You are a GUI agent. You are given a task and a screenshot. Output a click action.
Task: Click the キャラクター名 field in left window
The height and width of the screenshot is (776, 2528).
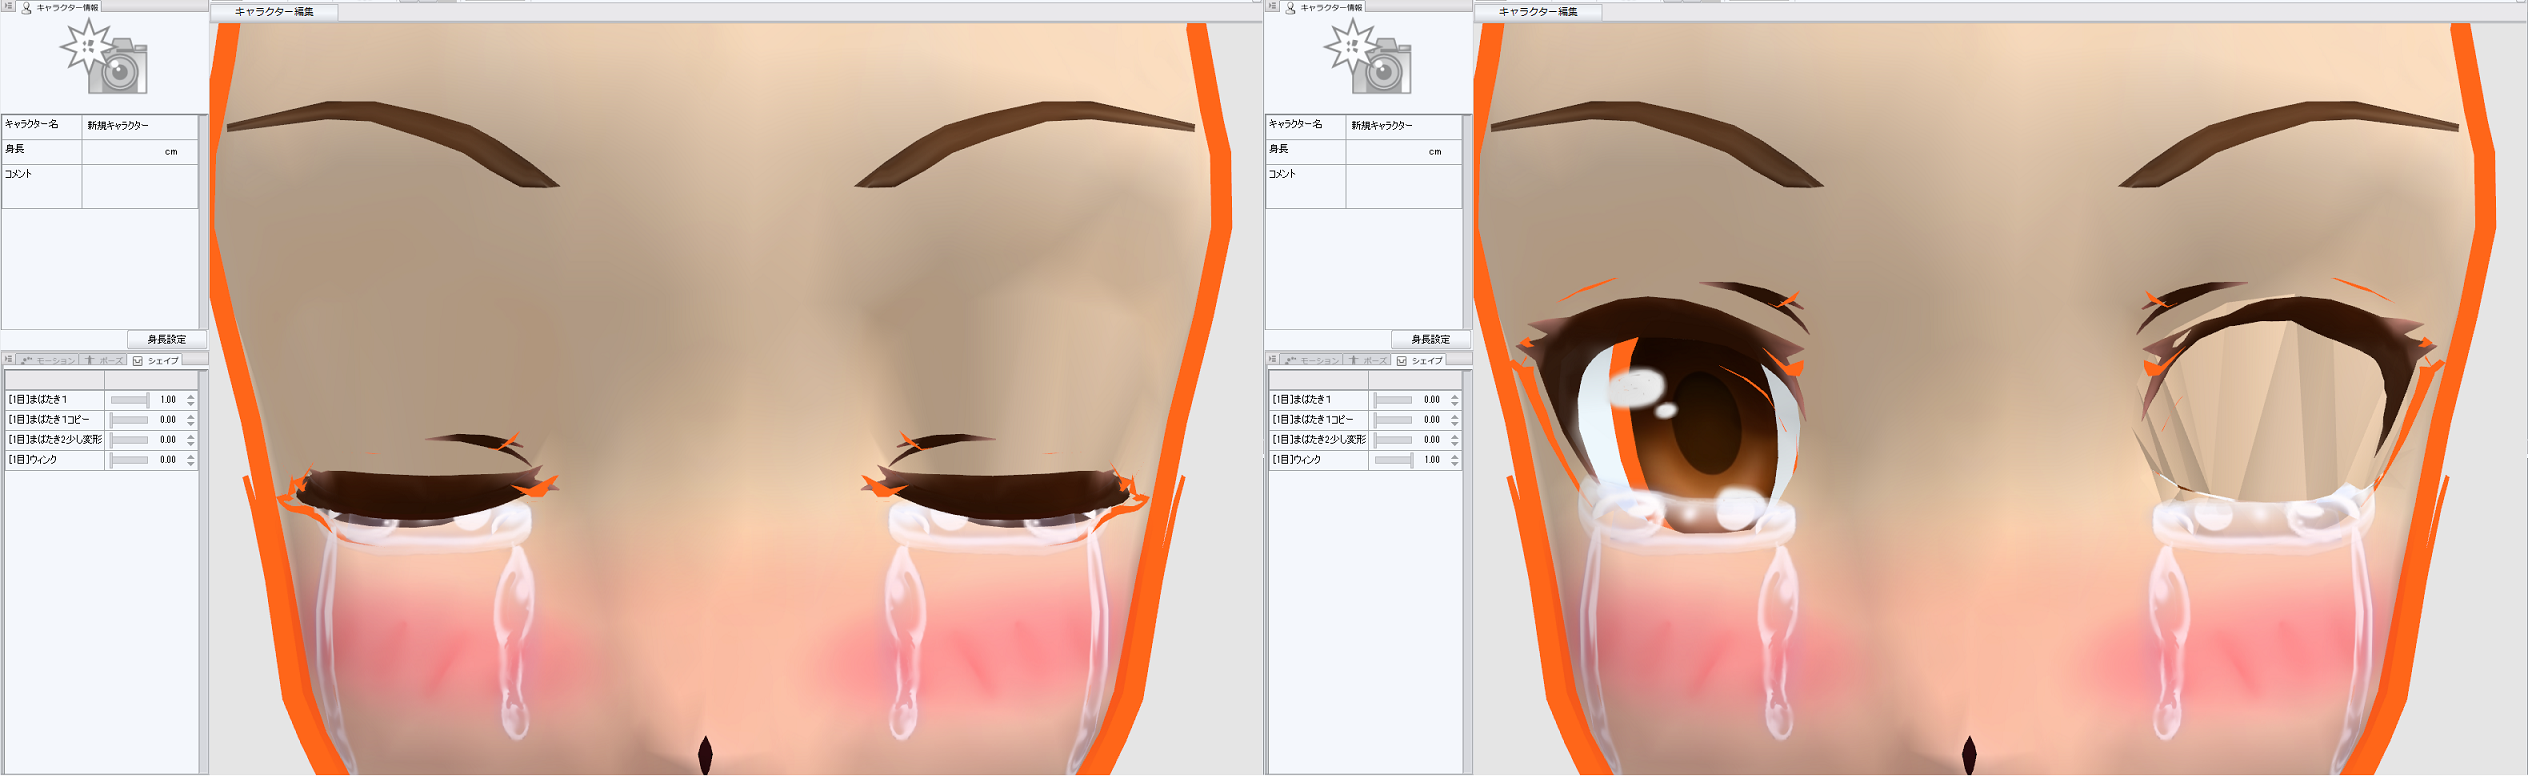(x=140, y=126)
